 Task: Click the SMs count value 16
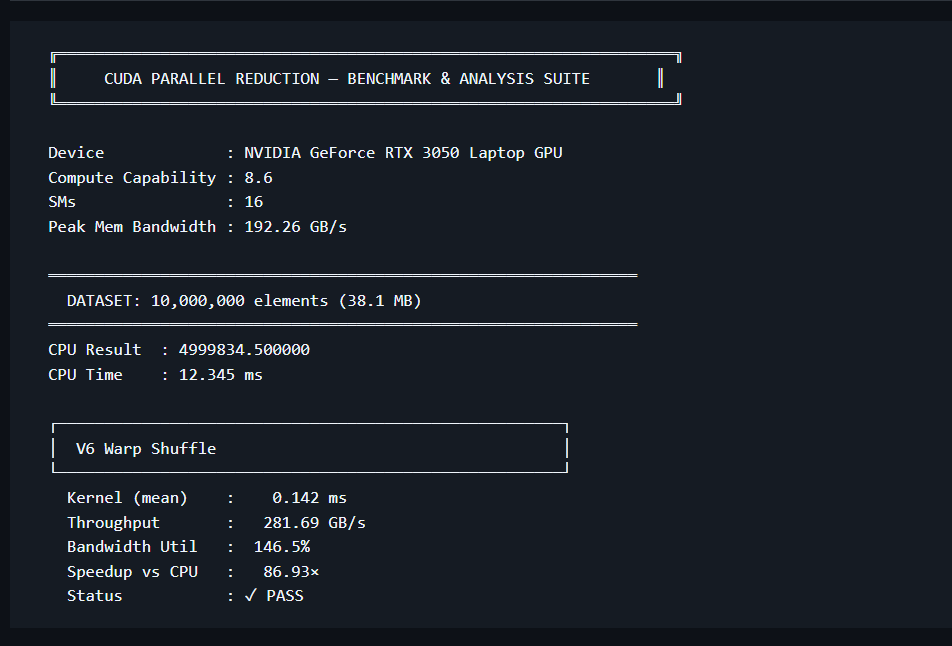(x=253, y=202)
